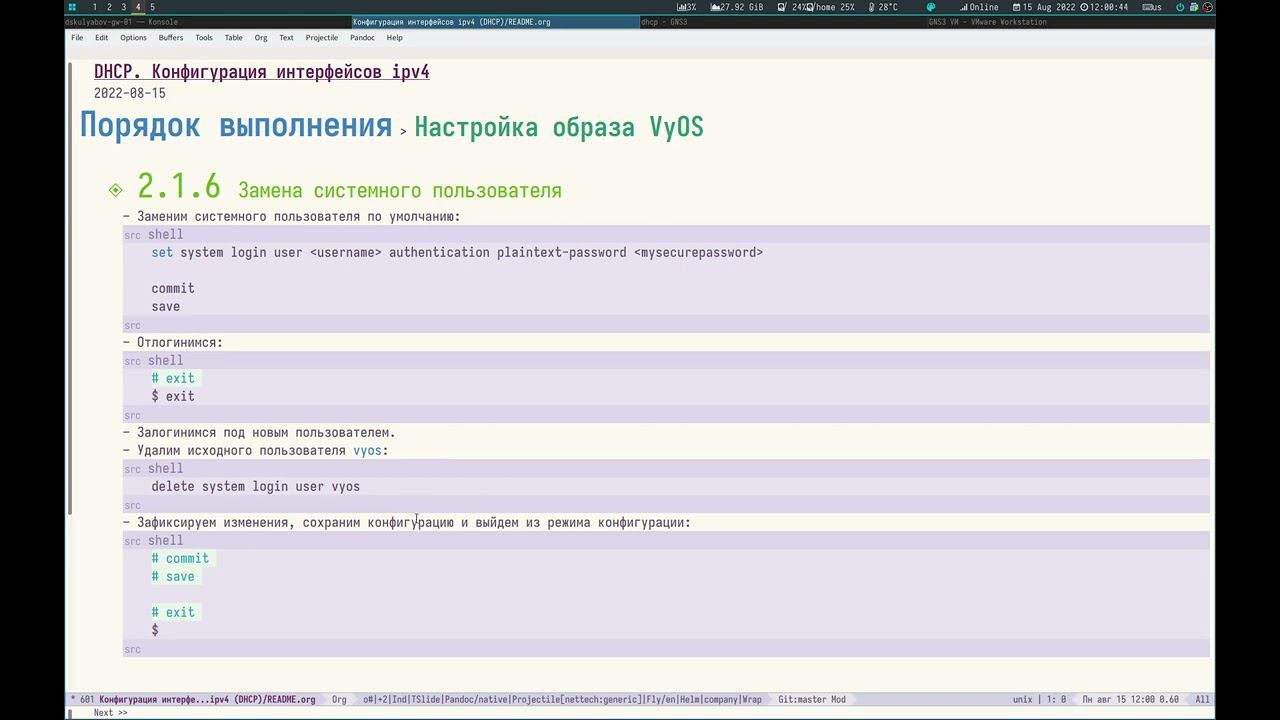
Task: Click the Projectile[nettech:generic] mode-line indicator
Action: pyautogui.click(x=577, y=699)
